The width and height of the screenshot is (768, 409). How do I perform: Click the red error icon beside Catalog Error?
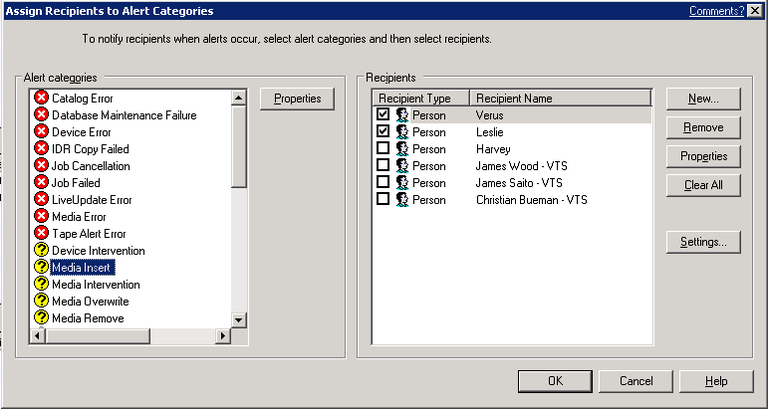coord(41,98)
